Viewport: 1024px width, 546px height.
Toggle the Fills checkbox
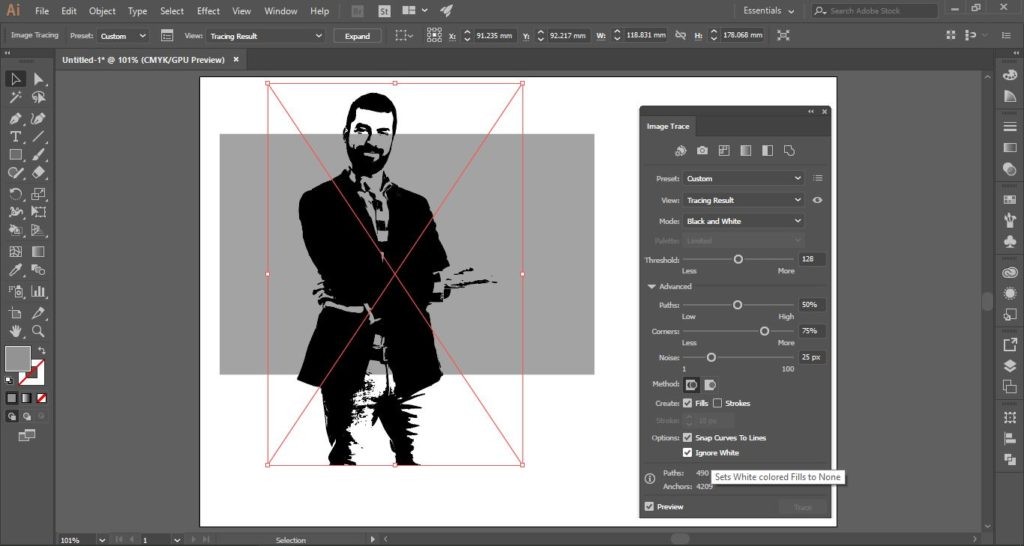[688, 403]
